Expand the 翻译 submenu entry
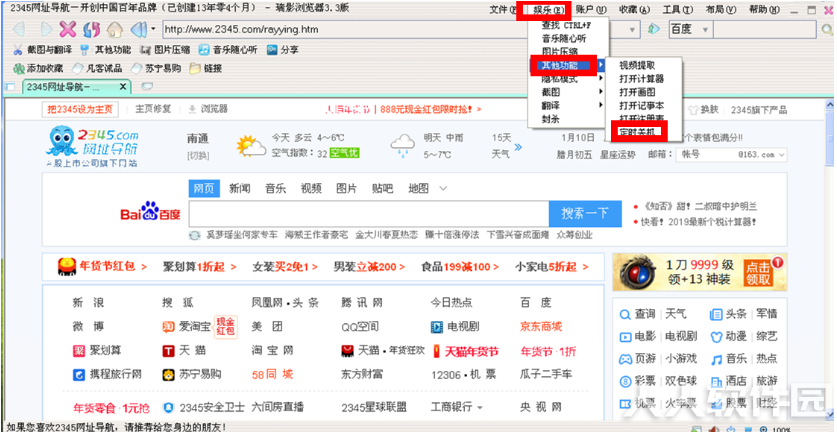 [566, 105]
